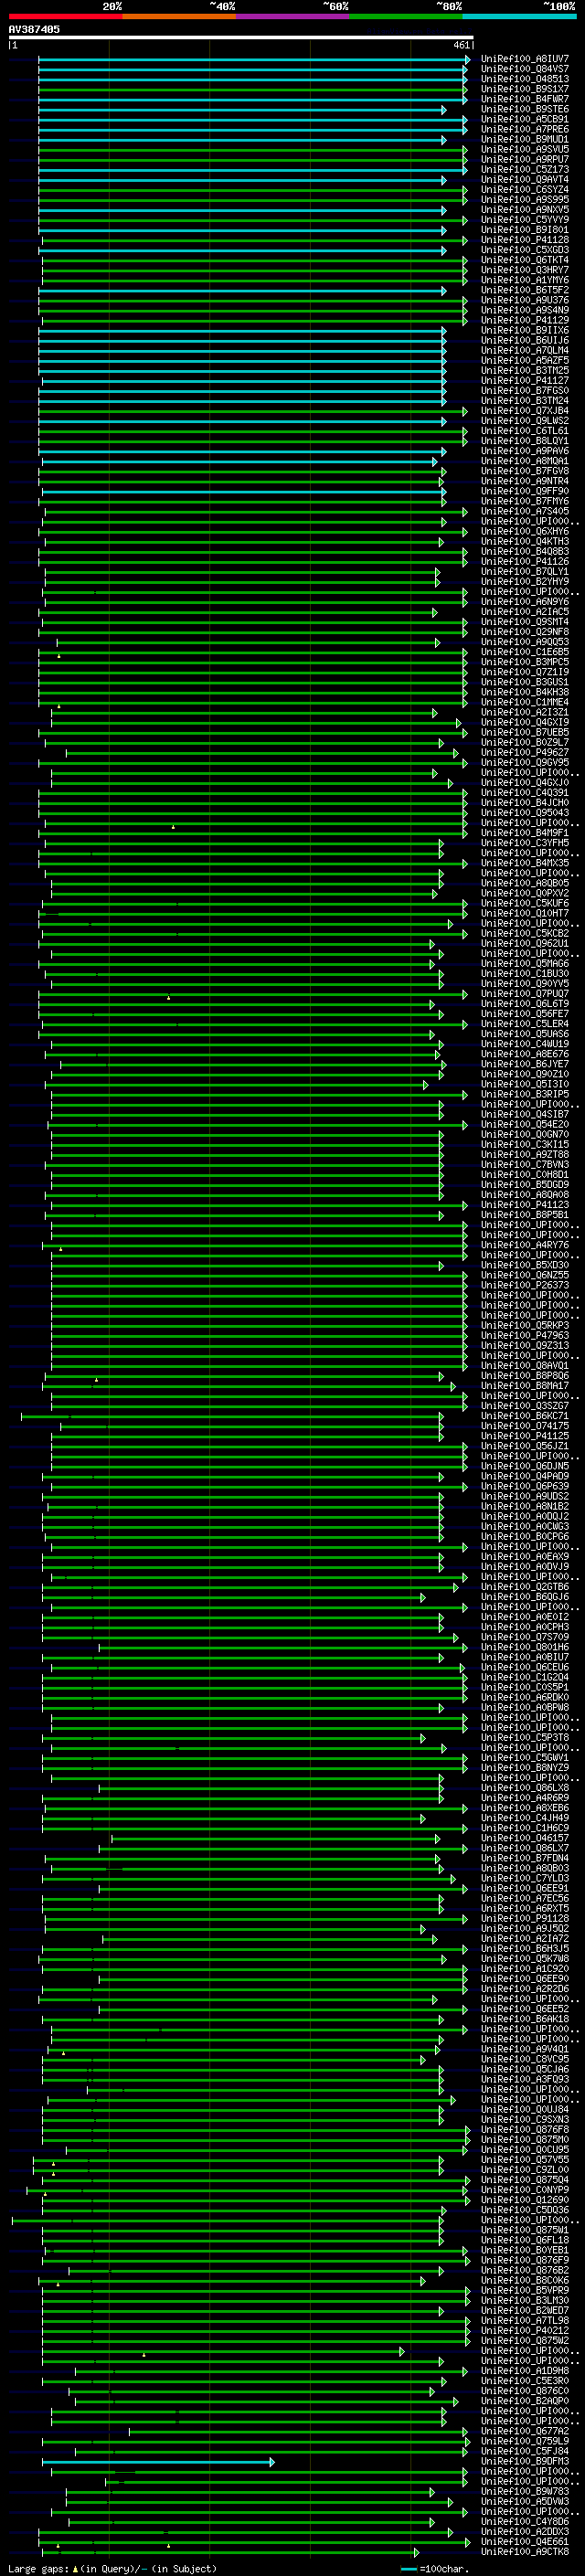Click the UniRef100_Q3HRY7 label
The width and height of the screenshot is (585, 2576).
tap(525, 270)
